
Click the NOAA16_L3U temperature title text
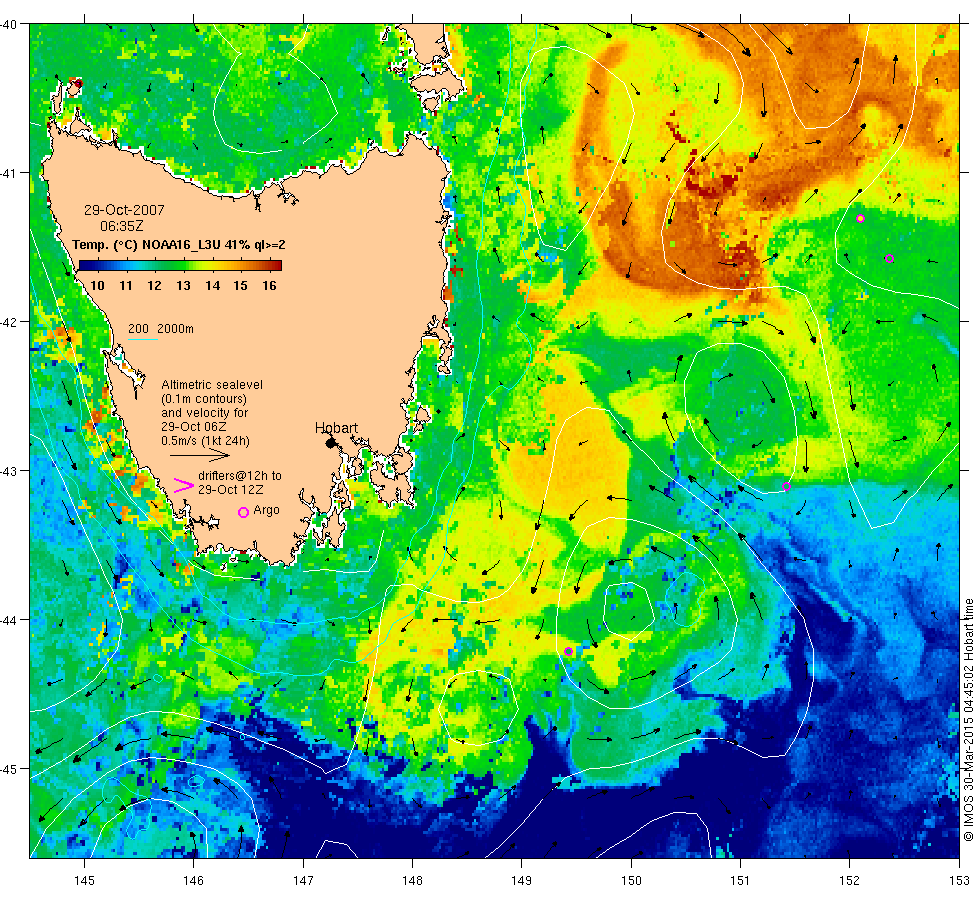point(179,244)
